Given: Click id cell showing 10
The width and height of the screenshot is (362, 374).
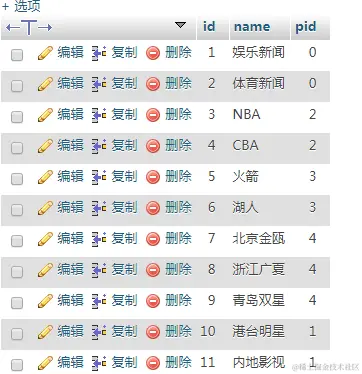Looking at the screenshot, I should tap(208, 331).
